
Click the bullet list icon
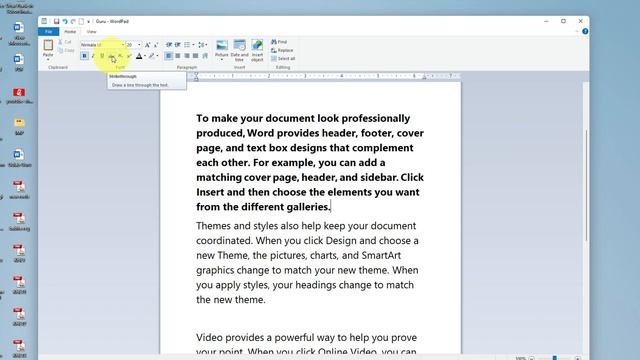(187, 45)
